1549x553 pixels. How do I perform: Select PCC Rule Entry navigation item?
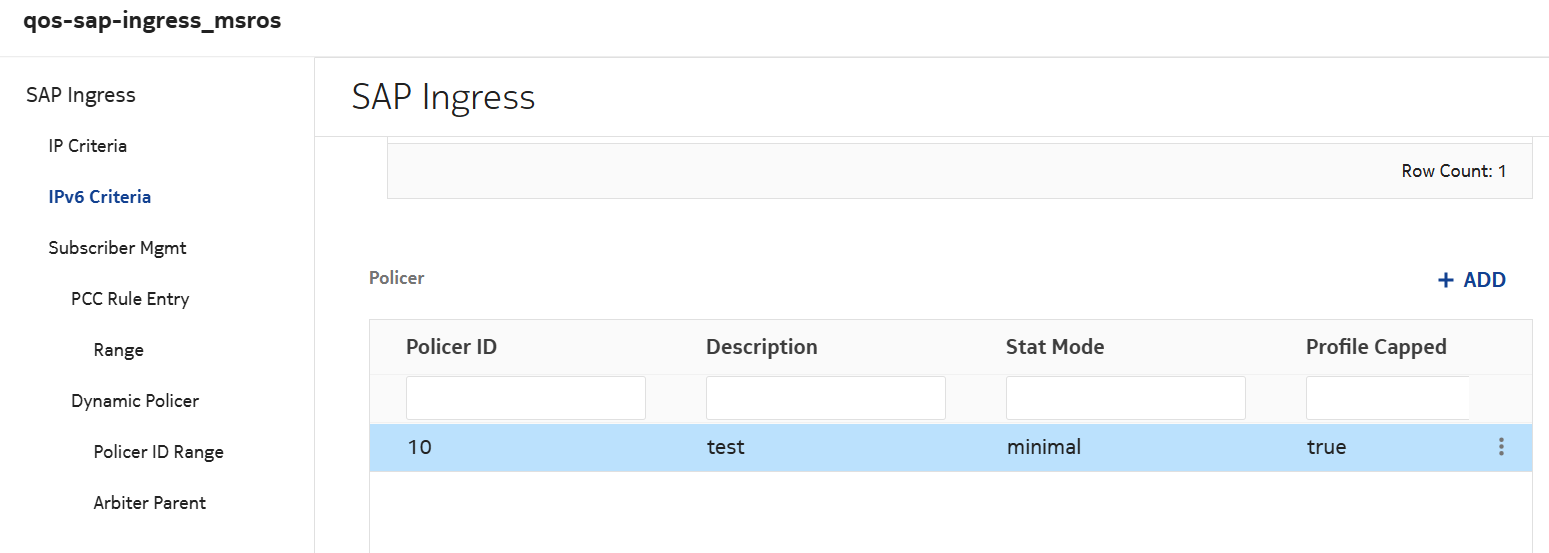(130, 299)
